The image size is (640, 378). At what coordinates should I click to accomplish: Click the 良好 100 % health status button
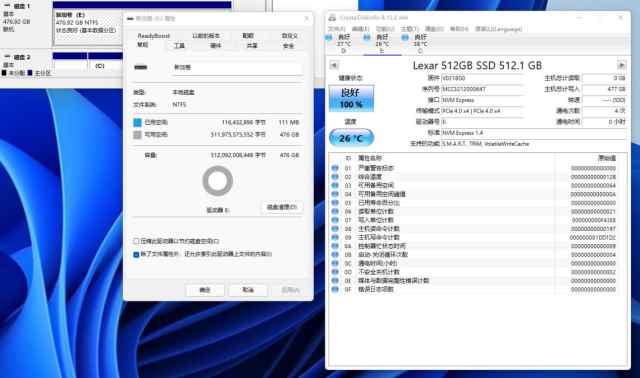click(x=351, y=98)
